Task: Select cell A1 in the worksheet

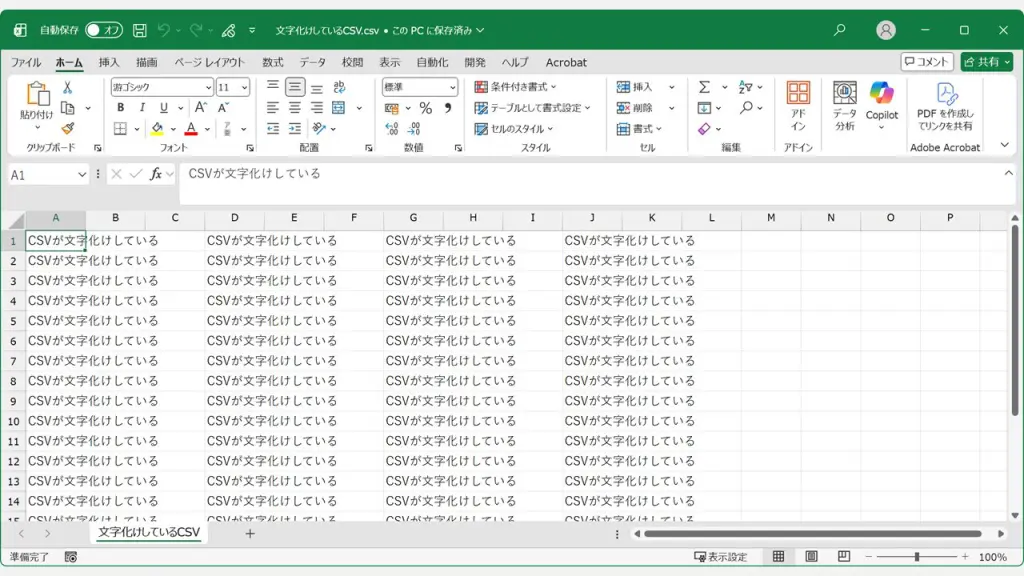Action: 55,241
